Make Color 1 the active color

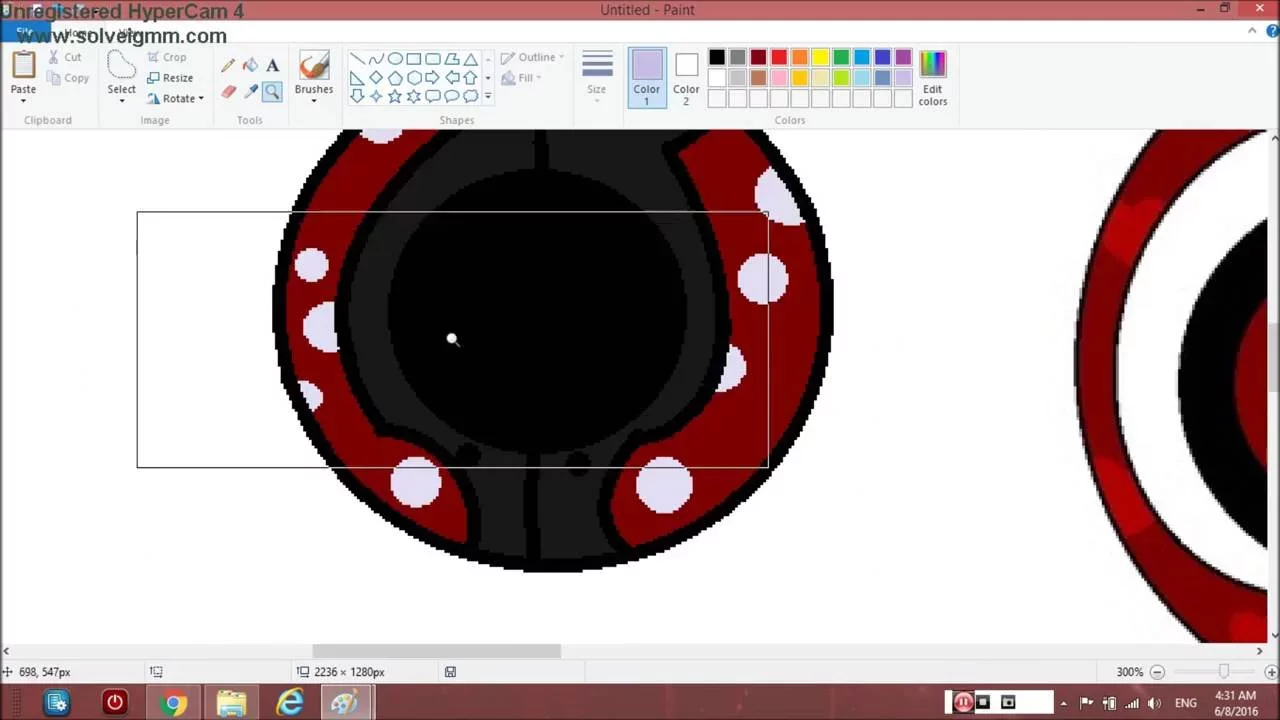(x=647, y=77)
